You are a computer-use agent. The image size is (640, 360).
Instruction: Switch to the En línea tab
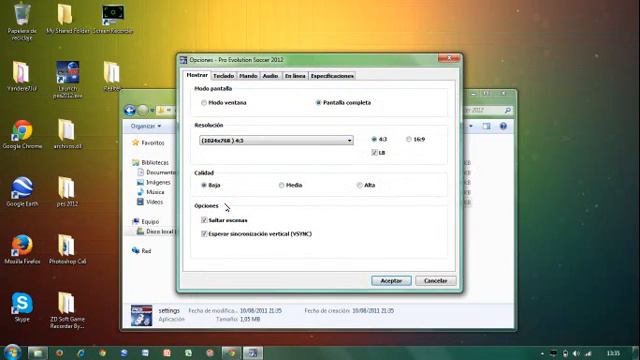pos(295,76)
